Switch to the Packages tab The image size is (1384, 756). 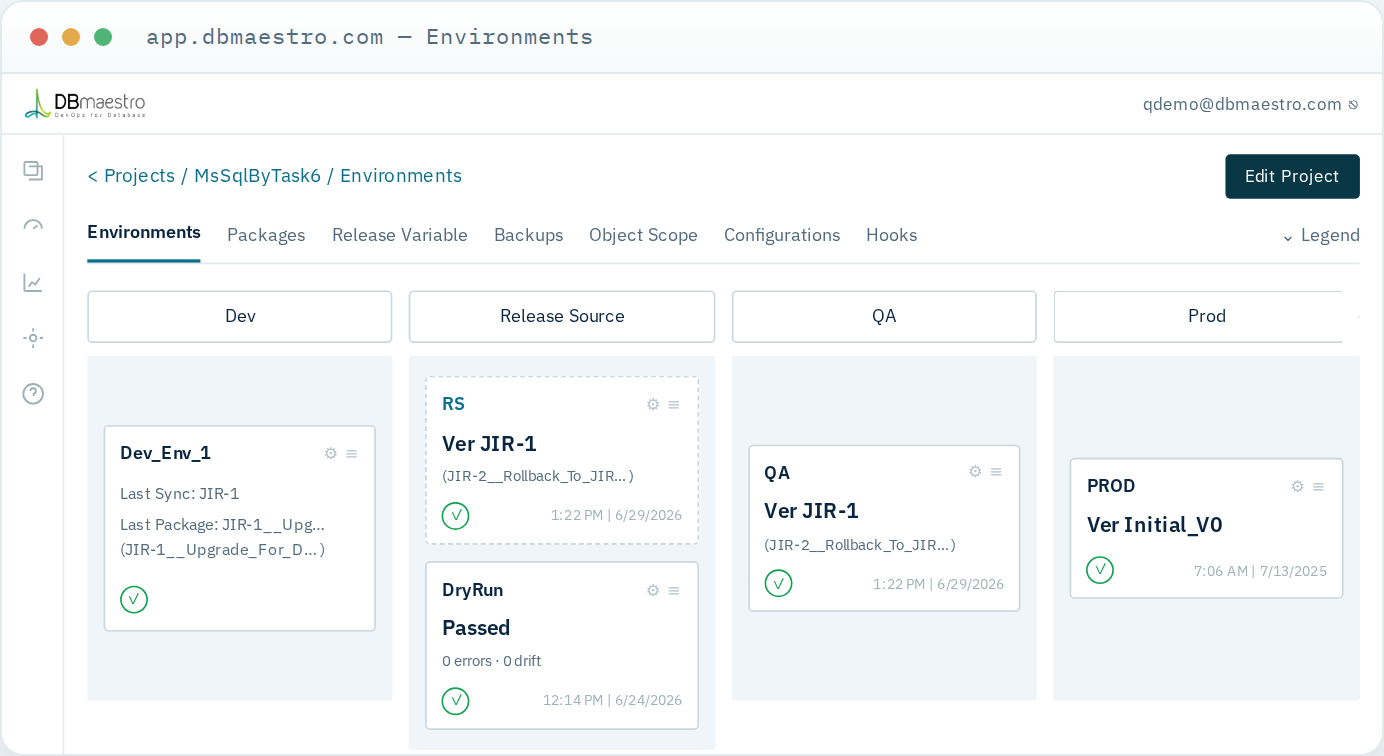click(x=266, y=235)
